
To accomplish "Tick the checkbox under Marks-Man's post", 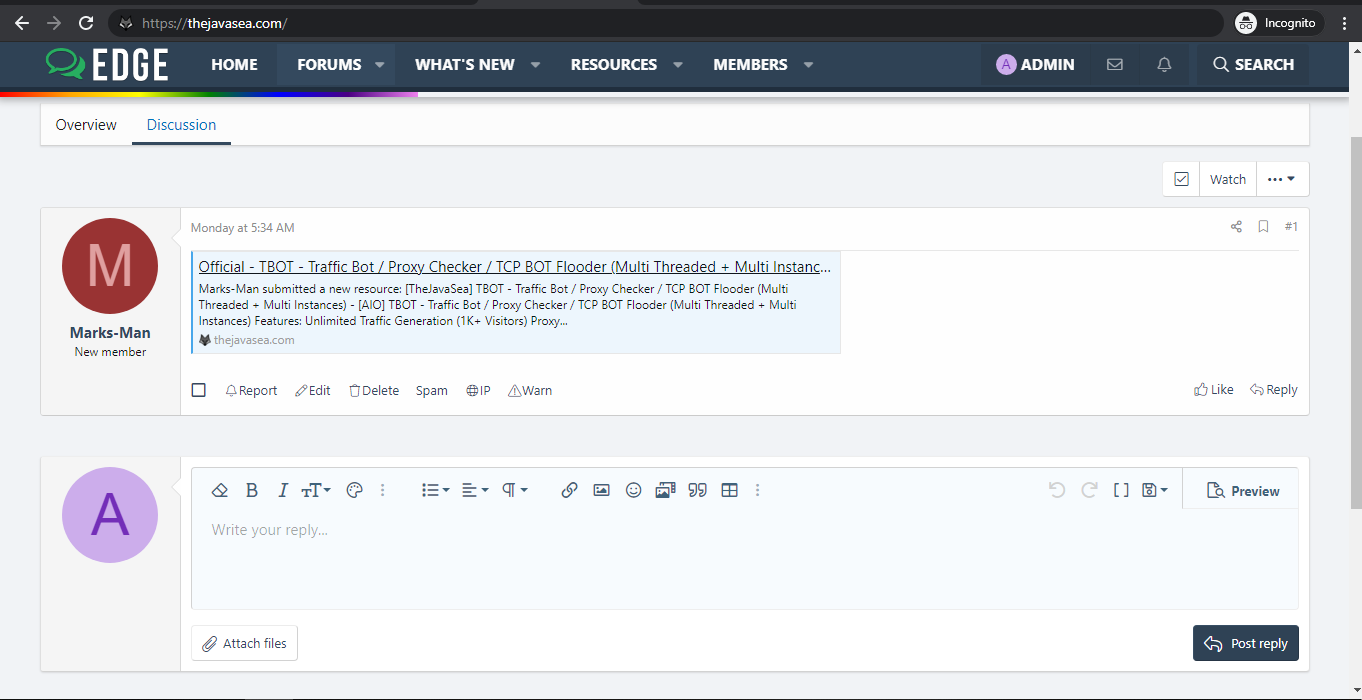I will (199, 390).
